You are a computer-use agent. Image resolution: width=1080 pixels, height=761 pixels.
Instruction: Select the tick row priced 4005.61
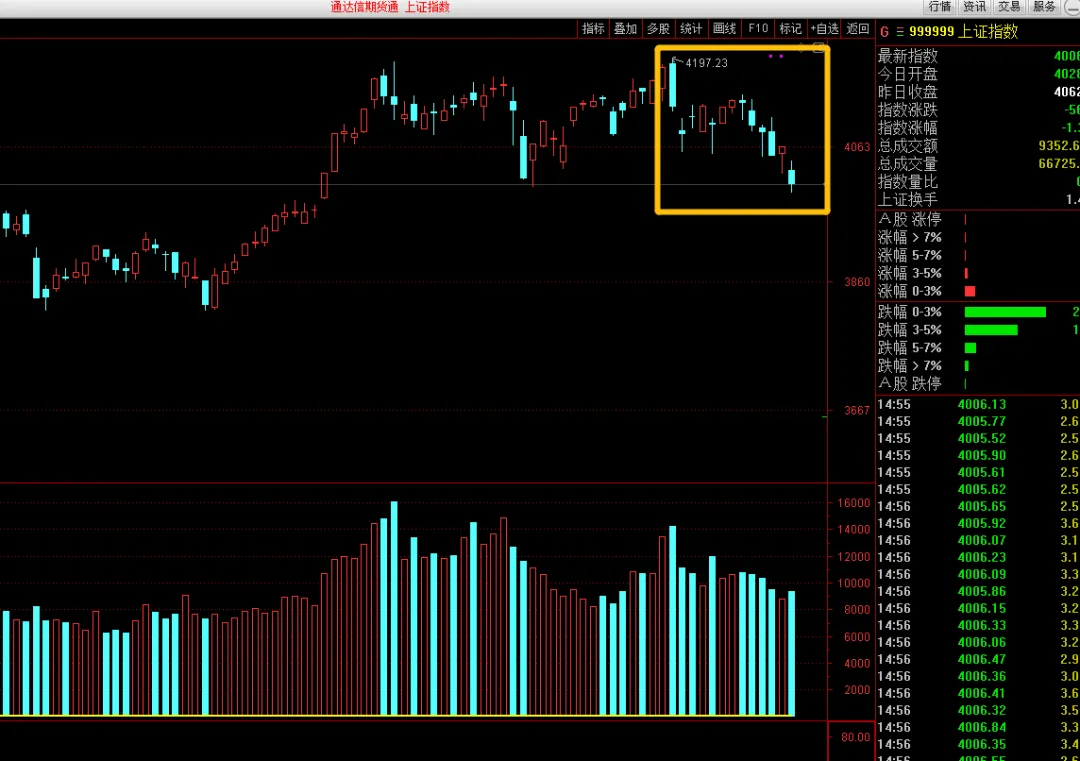(x=978, y=472)
